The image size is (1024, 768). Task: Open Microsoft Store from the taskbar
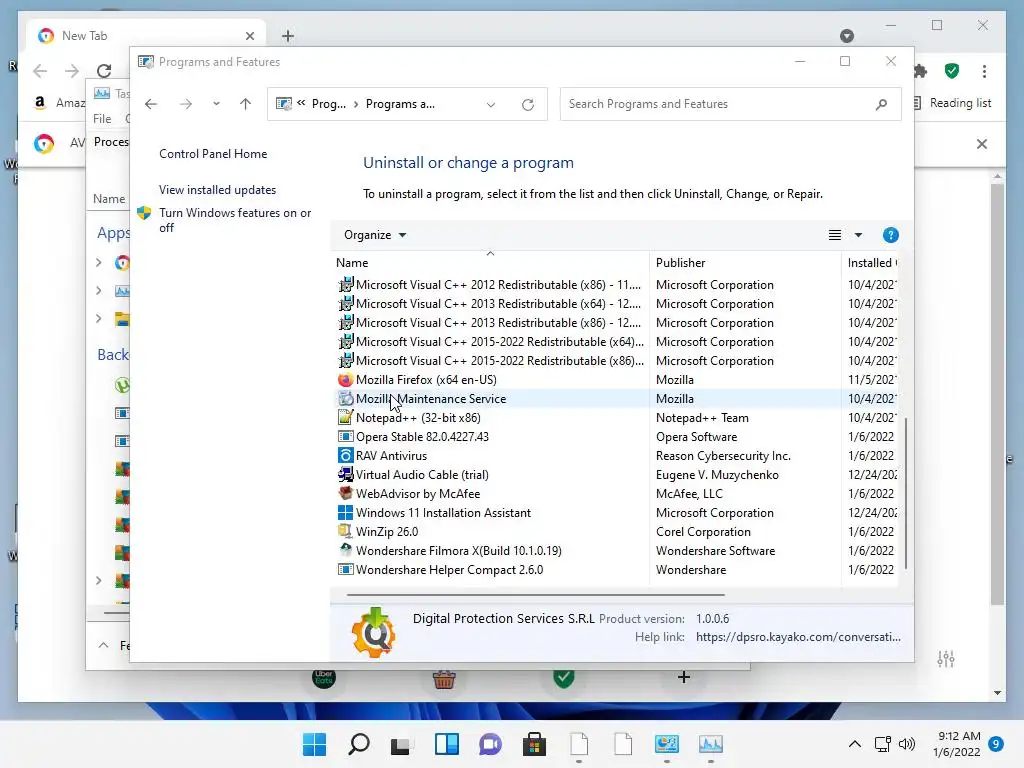pos(534,744)
